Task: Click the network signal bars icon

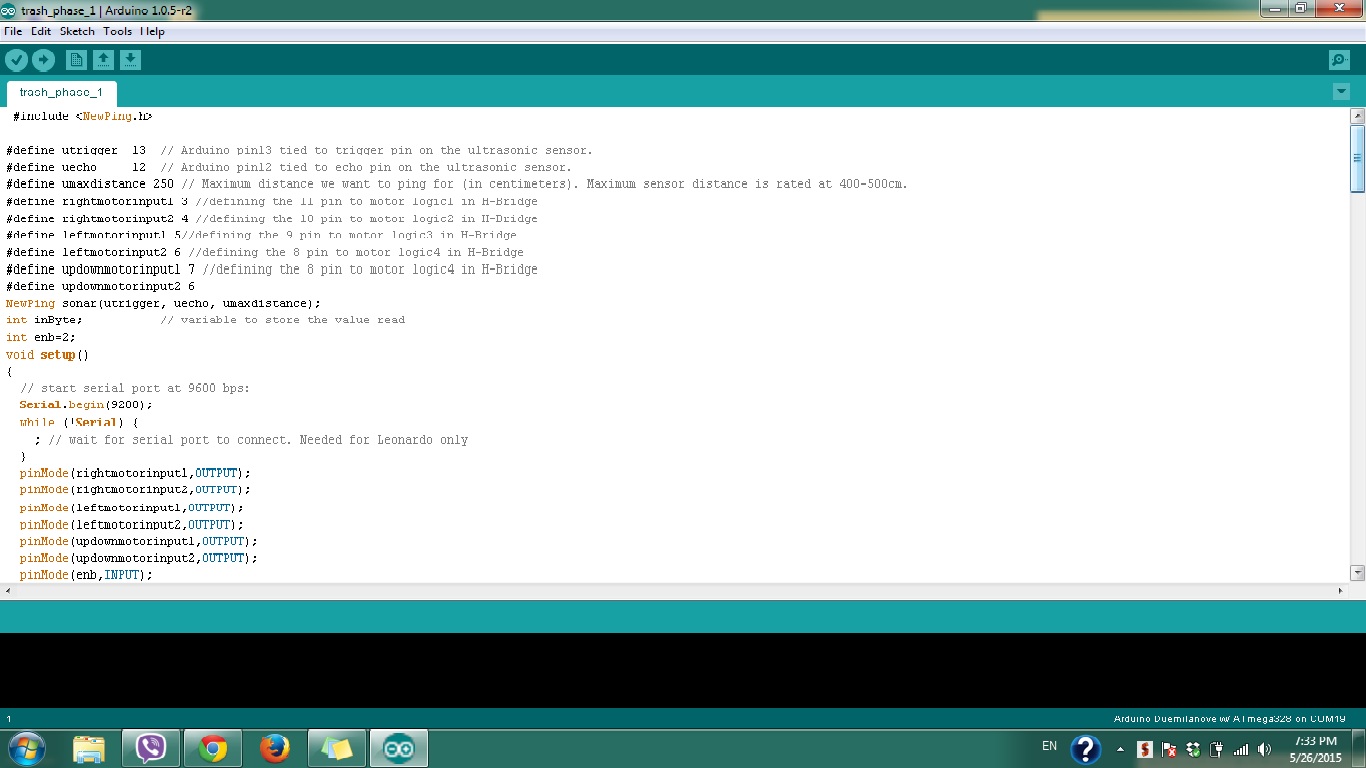Action: coord(1241,749)
